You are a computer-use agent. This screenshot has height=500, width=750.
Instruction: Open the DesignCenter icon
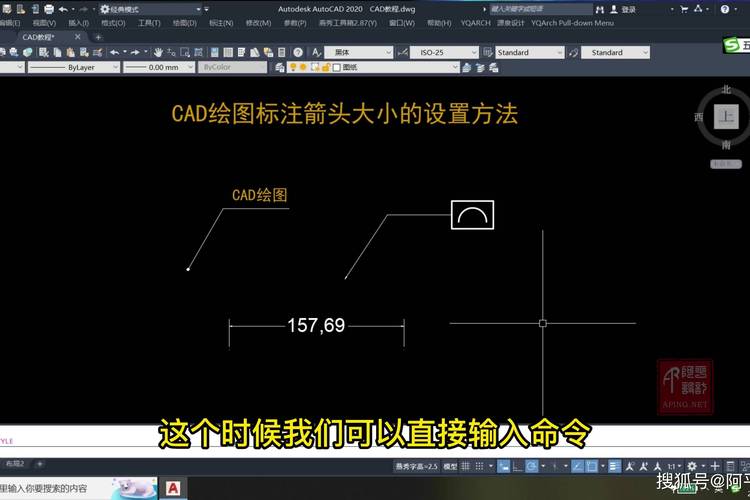(x=228, y=52)
